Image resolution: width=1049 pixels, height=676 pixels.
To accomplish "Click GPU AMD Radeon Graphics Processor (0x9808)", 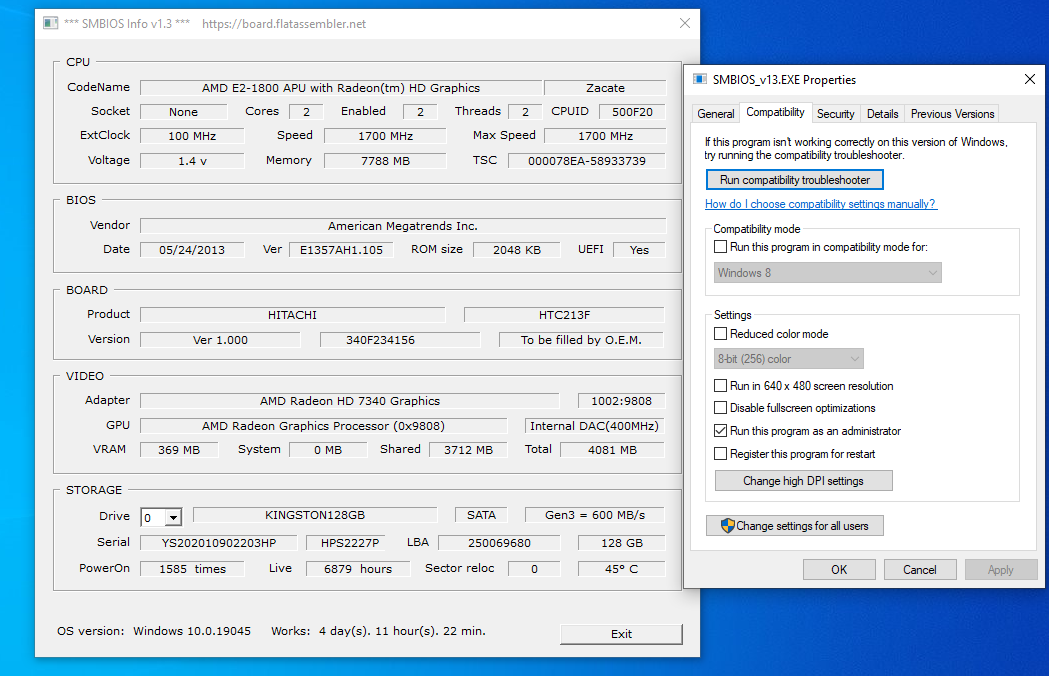I will point(323,426).
